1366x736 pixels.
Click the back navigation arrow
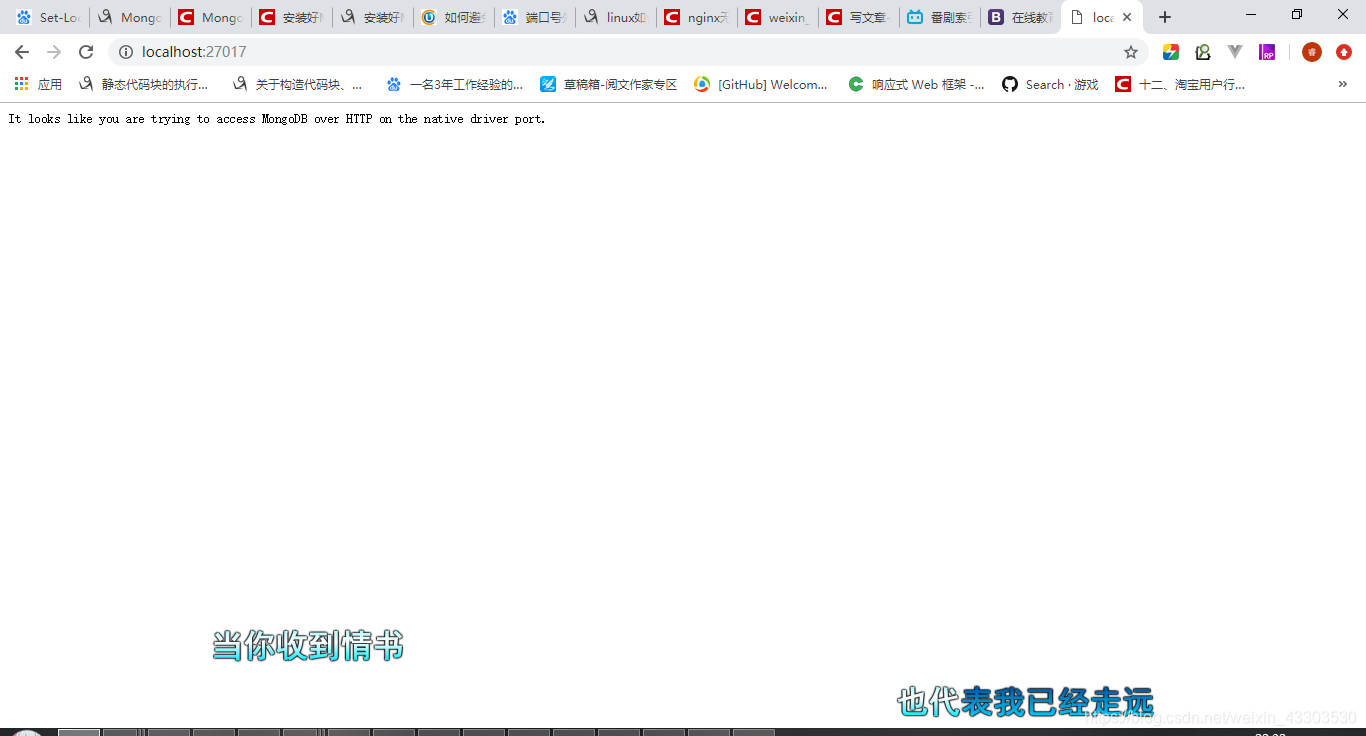tap(21, 52)
